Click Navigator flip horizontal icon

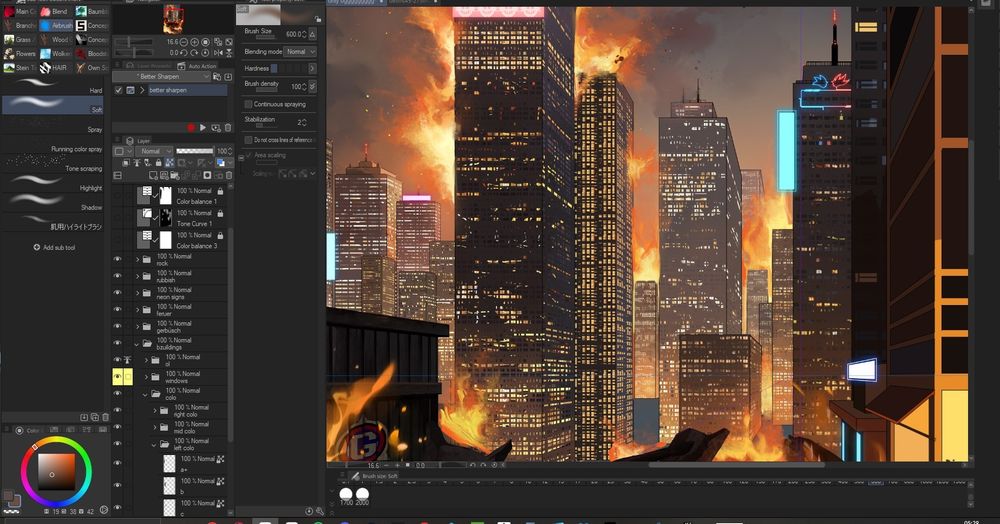[x=219, y=53]
